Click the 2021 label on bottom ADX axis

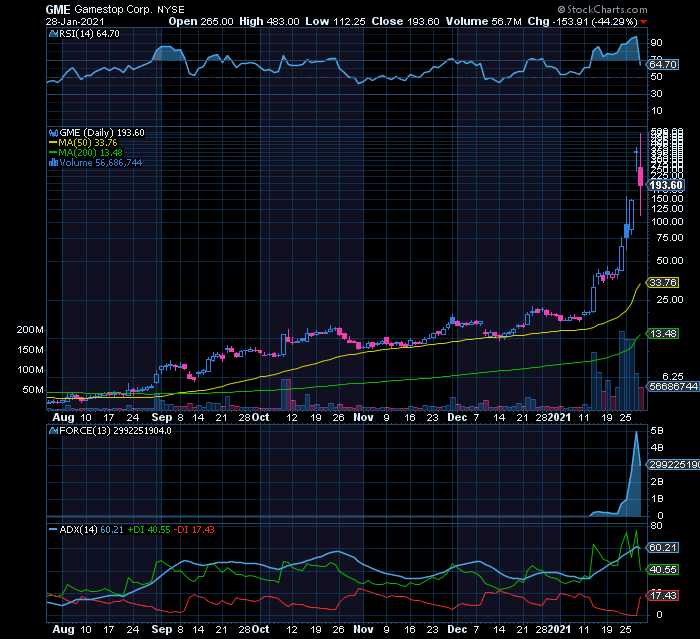point(559,630)
